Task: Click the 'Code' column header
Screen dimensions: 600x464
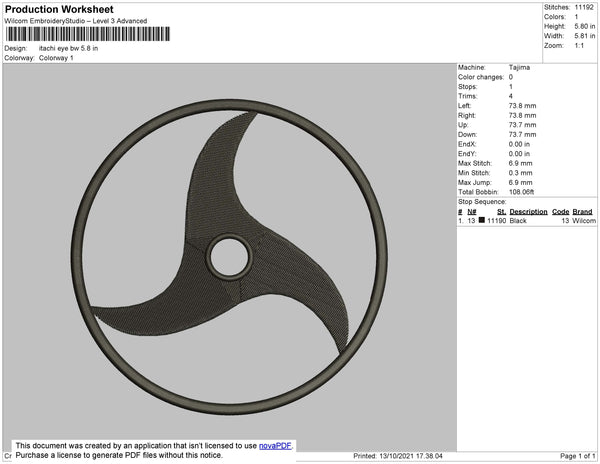Action: (x=561, y=212)
